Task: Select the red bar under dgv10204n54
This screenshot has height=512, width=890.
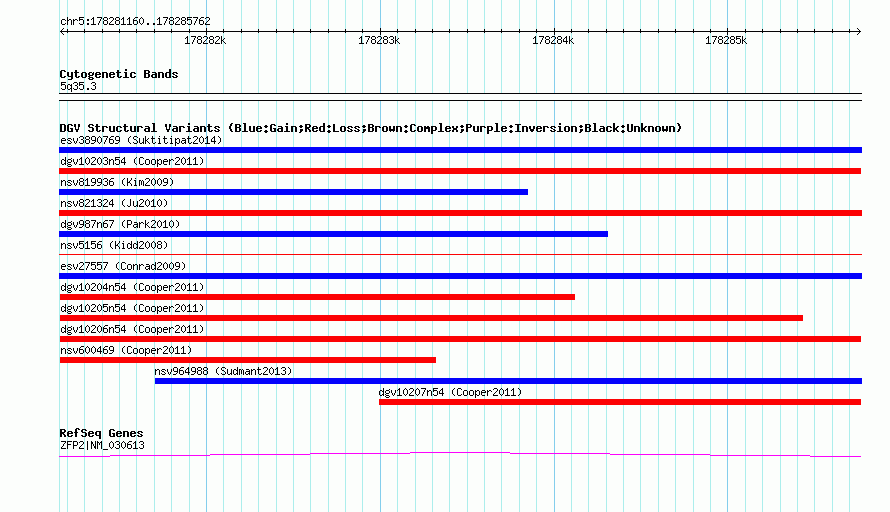Action: pyautogui.click(x=317, y=297)
